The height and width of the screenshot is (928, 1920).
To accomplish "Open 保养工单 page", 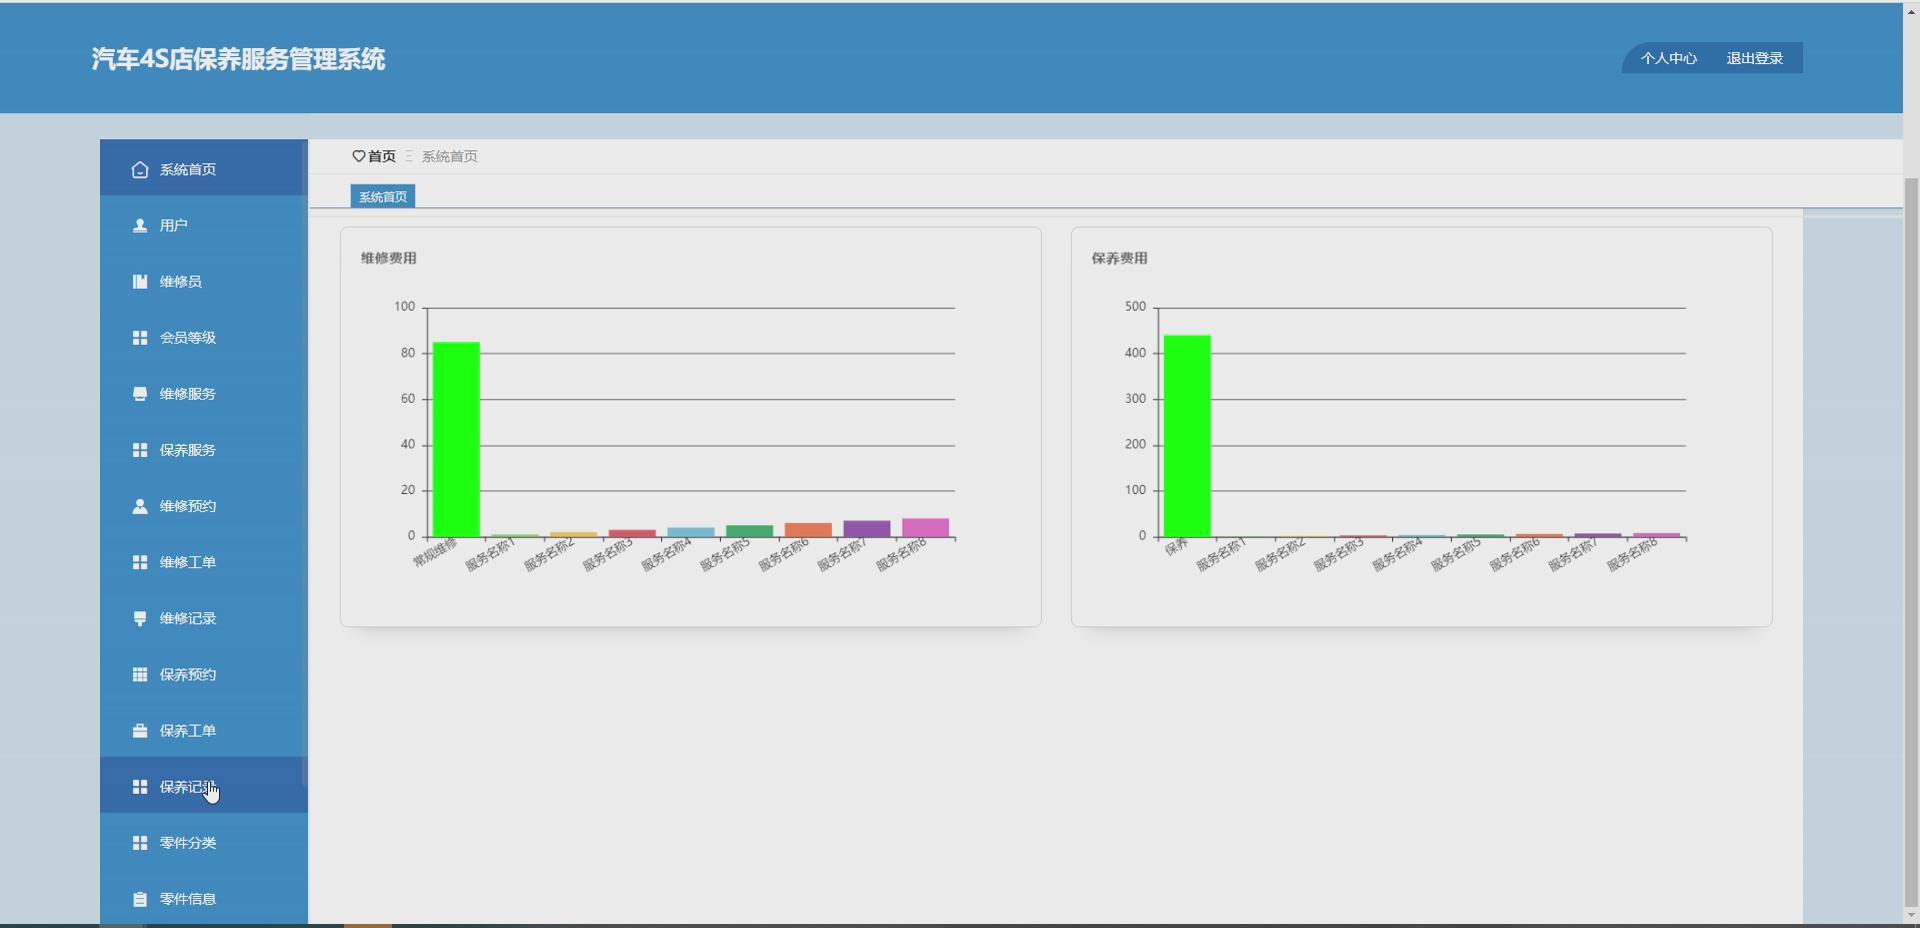I will pos(203,730).
